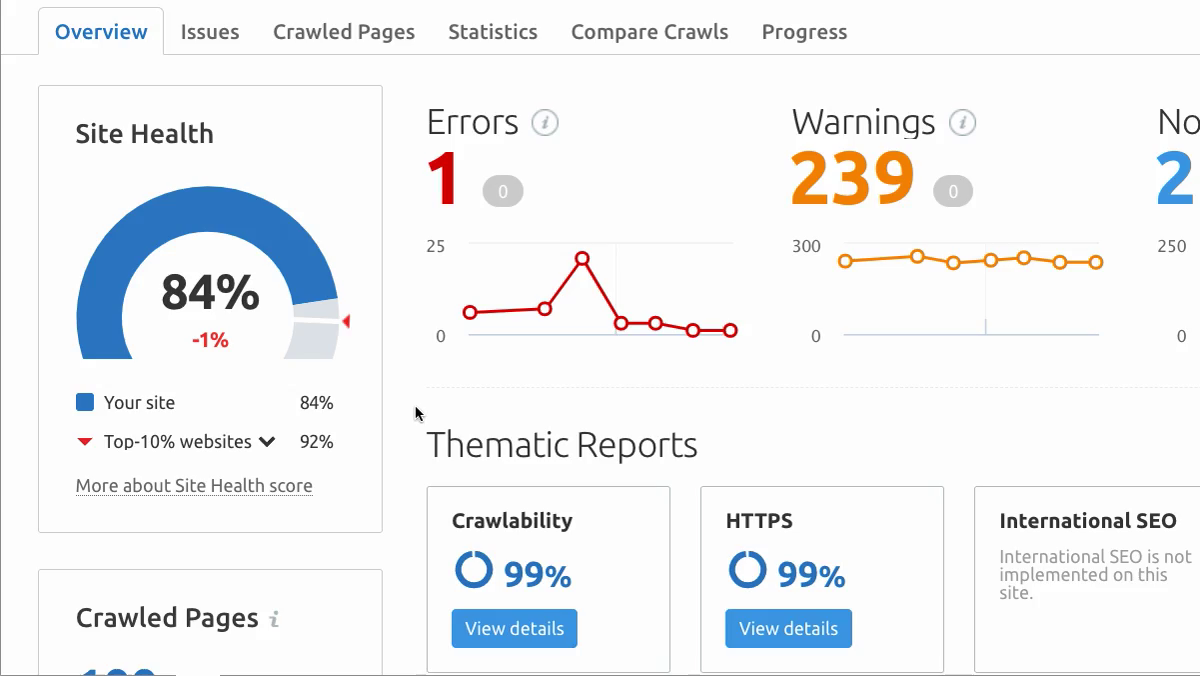Expand the Top-10% websites comparison dropdown
The width and height of the screenshot is (1200, 676).
[266, 441]
